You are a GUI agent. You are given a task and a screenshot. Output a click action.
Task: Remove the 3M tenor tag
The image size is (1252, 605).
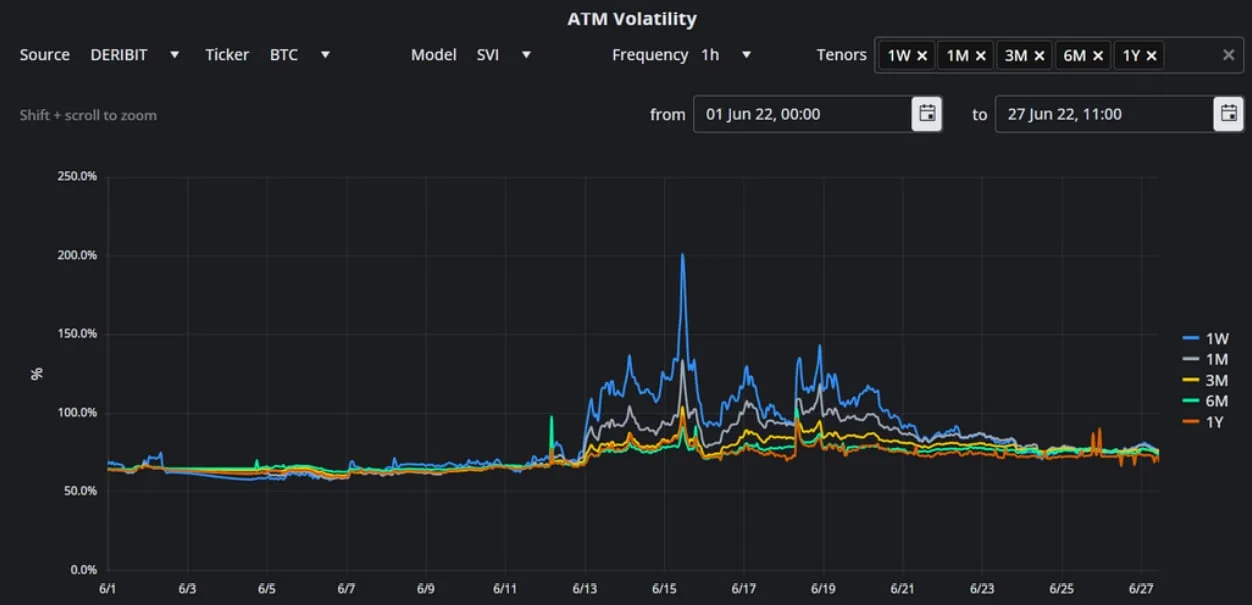1039,56
